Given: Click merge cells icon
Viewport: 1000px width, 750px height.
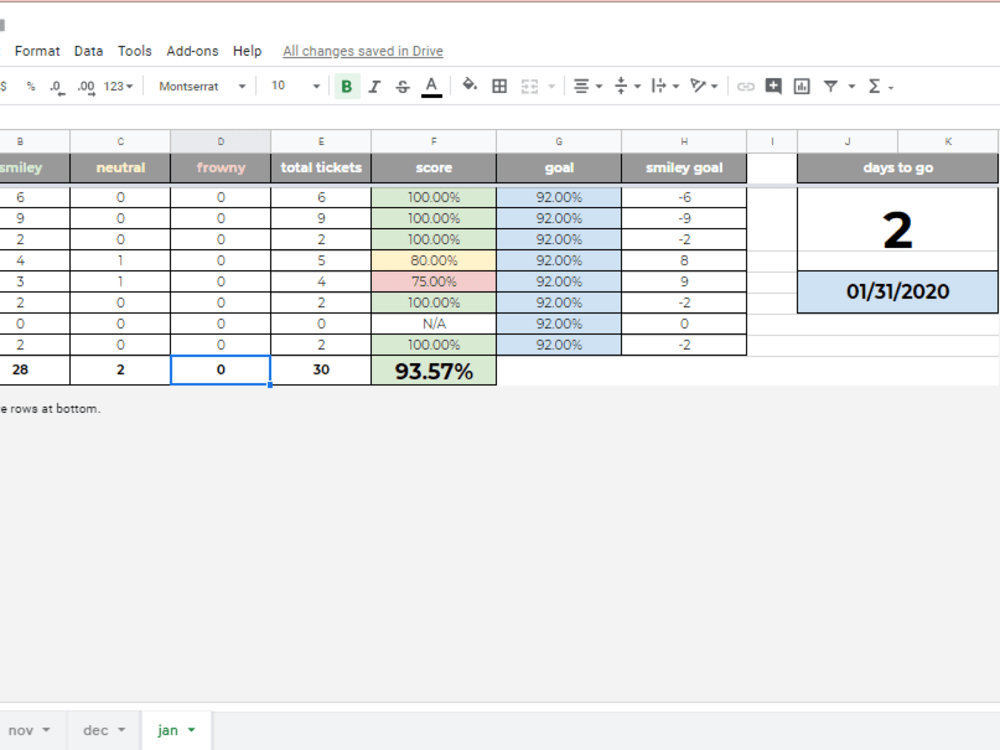Looking at the screenshot, I should (530, 86).
